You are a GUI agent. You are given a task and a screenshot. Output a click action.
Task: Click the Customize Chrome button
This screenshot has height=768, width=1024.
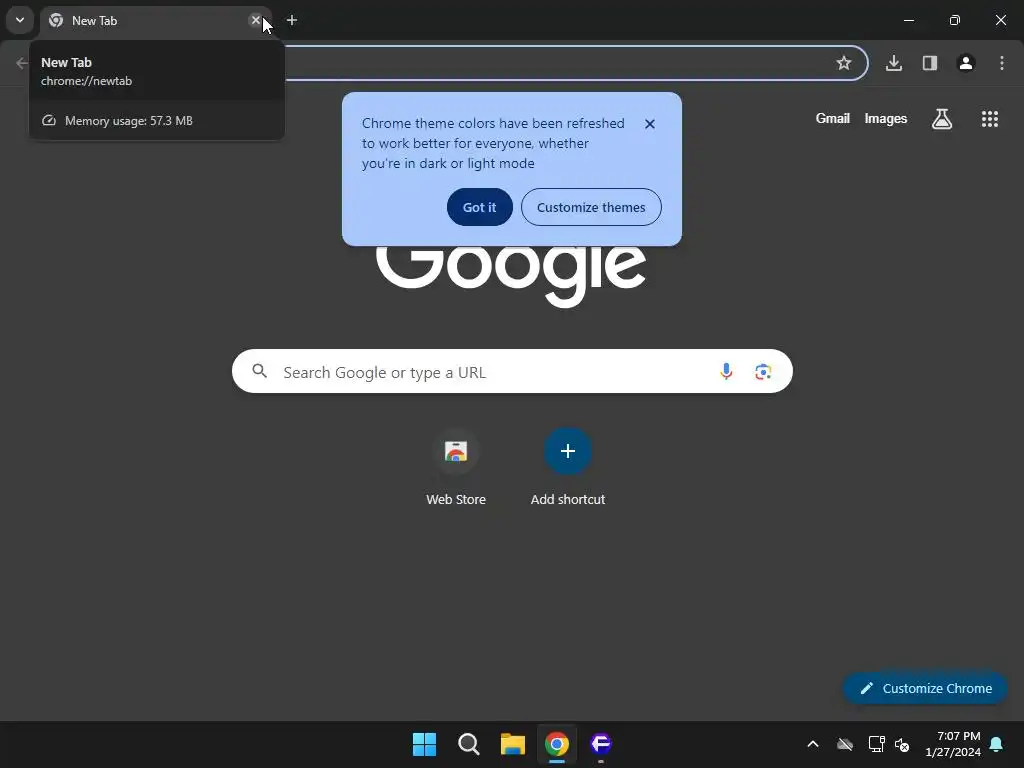pyautogui.click(x=925, y=688)
